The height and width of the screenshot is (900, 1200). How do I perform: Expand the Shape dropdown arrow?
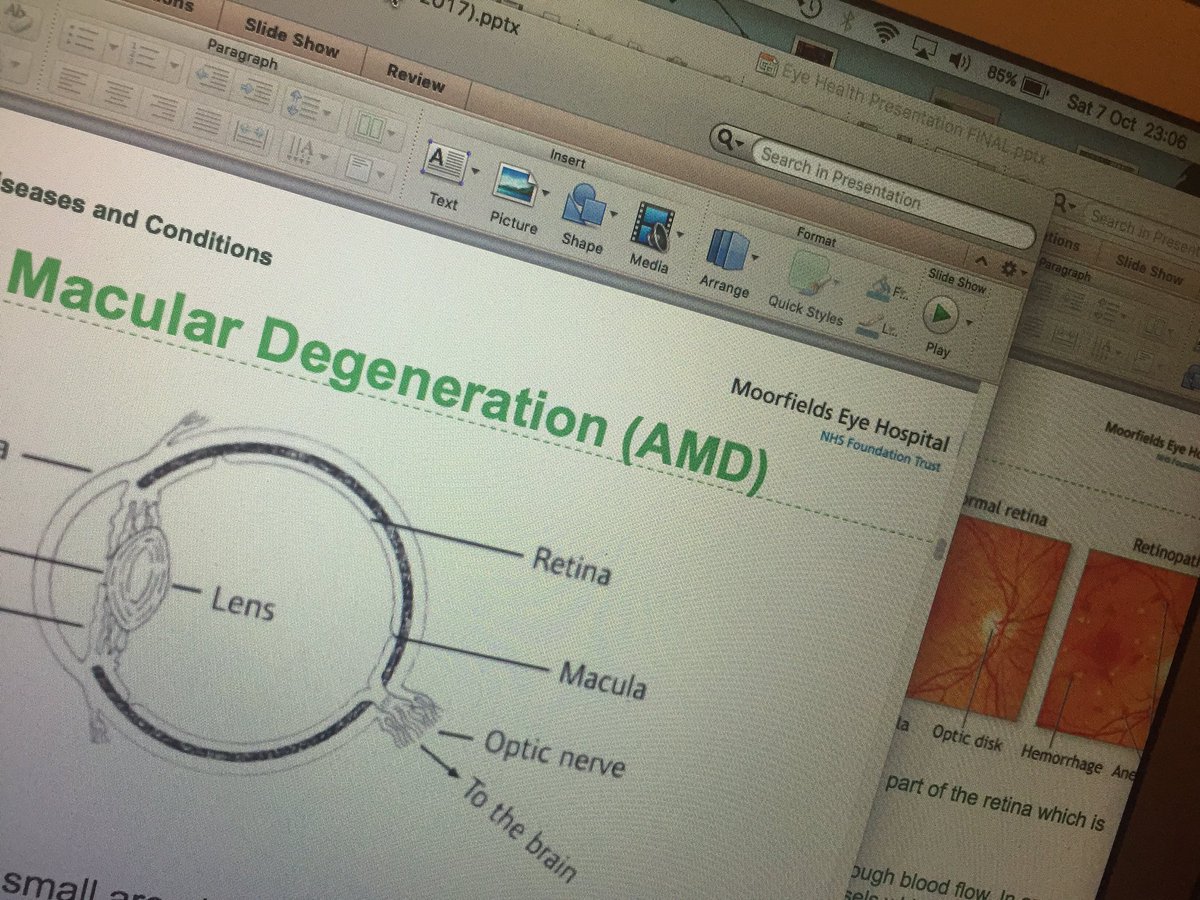click(613, 212)
